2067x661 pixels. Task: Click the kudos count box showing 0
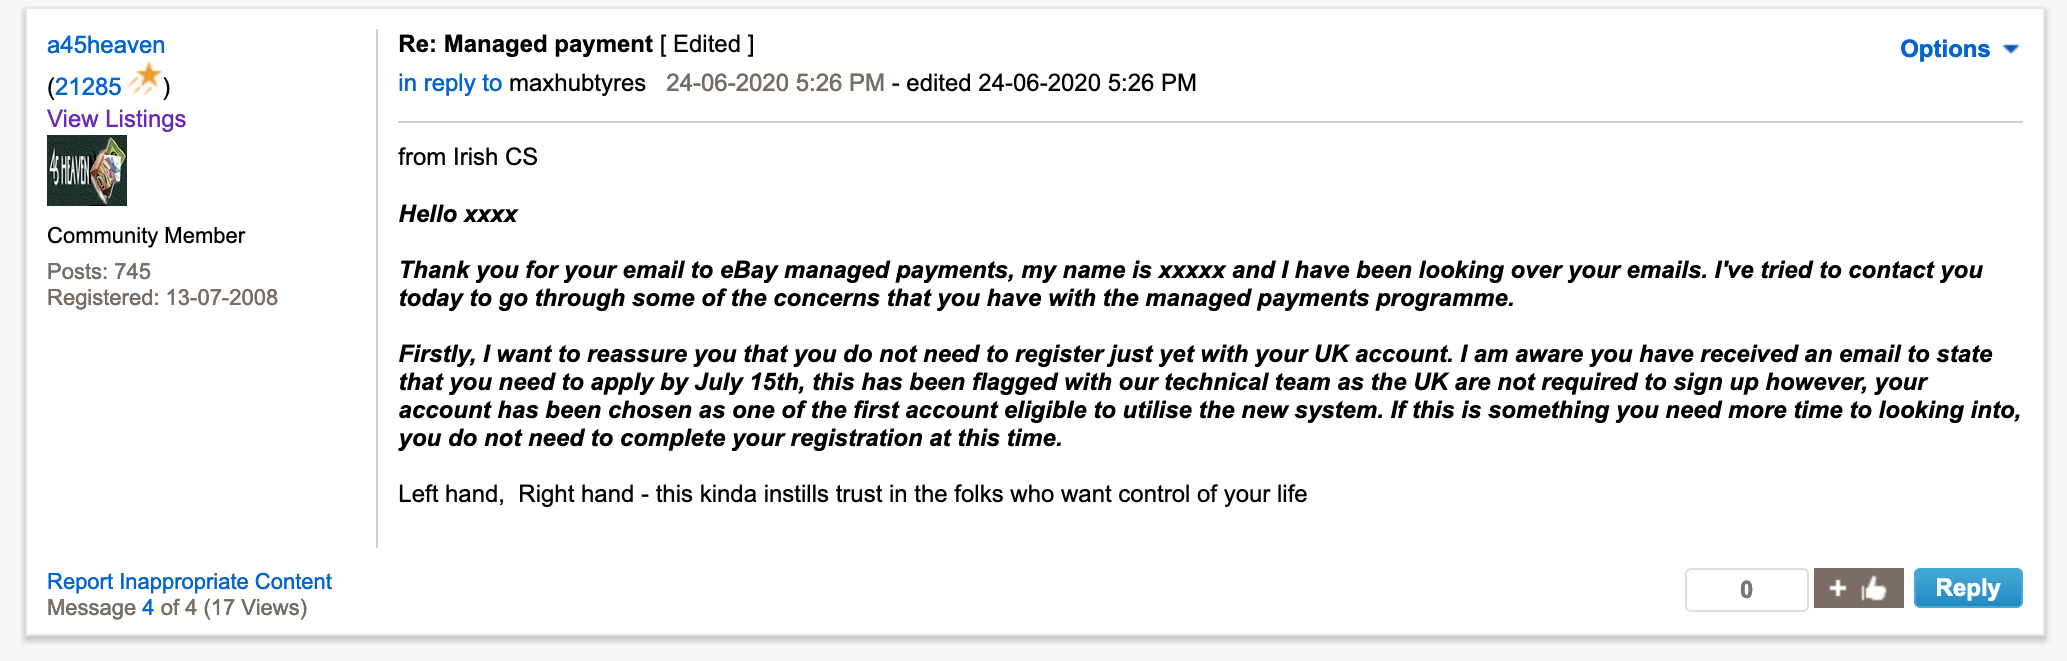[1746, 589]
